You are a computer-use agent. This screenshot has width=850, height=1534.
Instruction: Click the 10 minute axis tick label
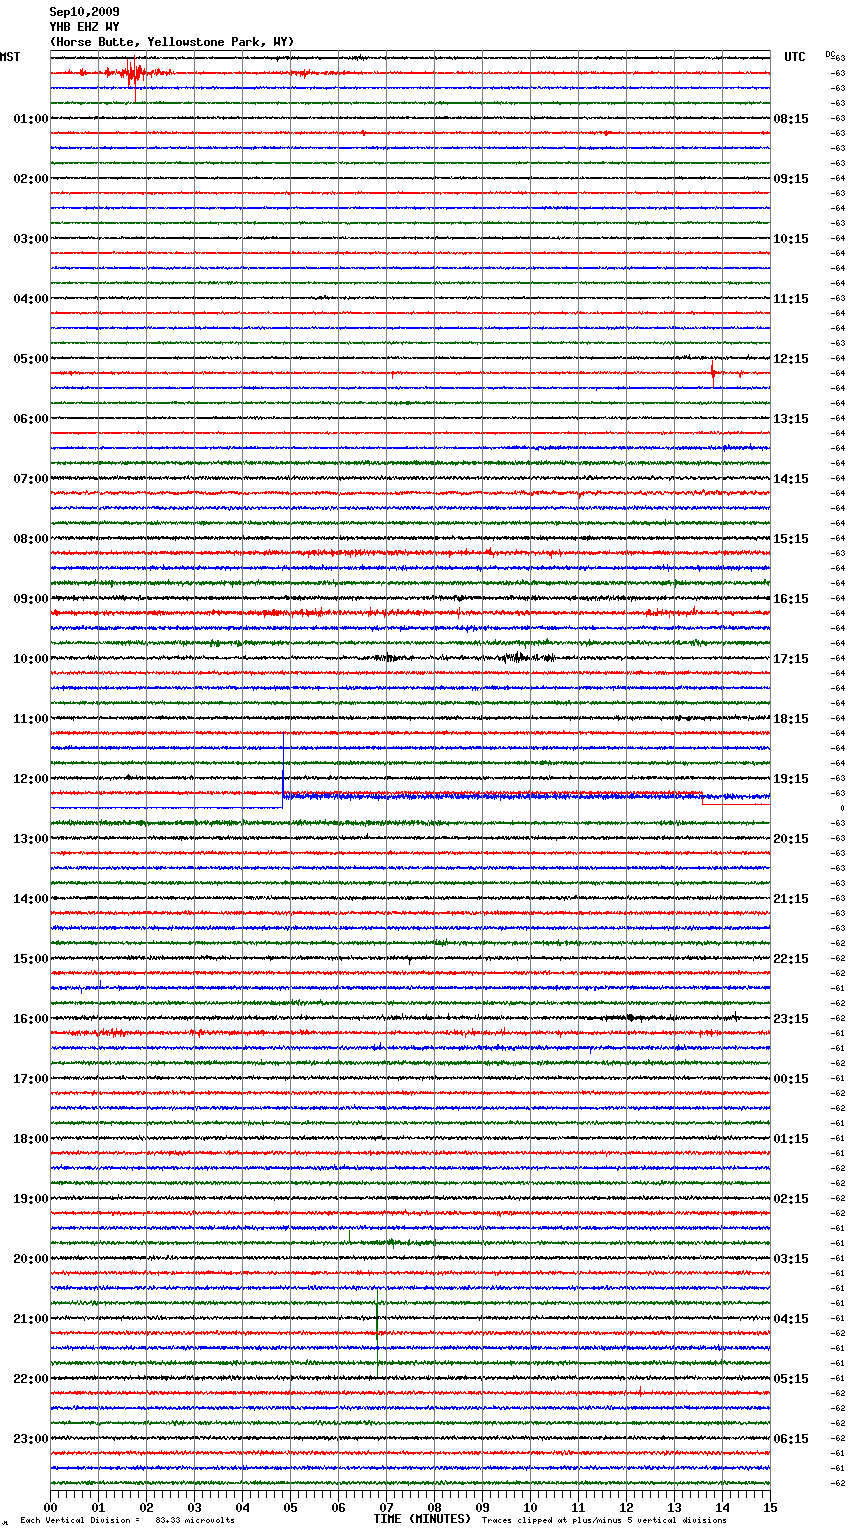530,1507
